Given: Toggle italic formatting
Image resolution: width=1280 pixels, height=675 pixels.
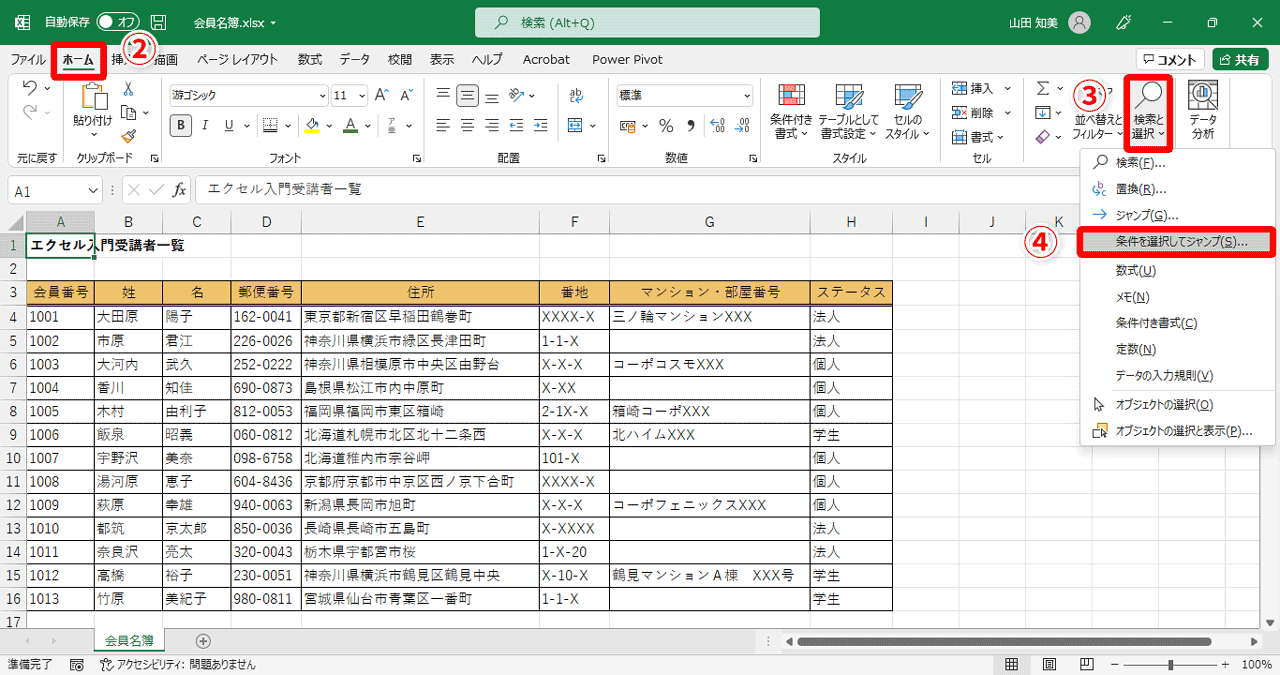Looking at the screenshot, I should coord(204,126).
